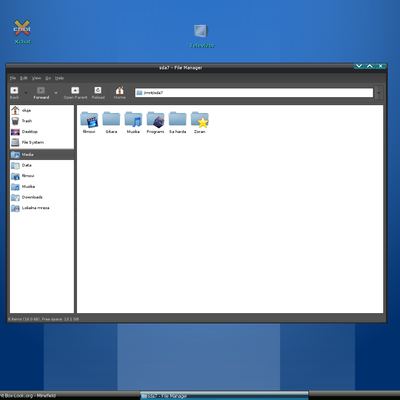Select the Muzika folder with music note
The image size is (400, 400).
(x=133, y=123)
